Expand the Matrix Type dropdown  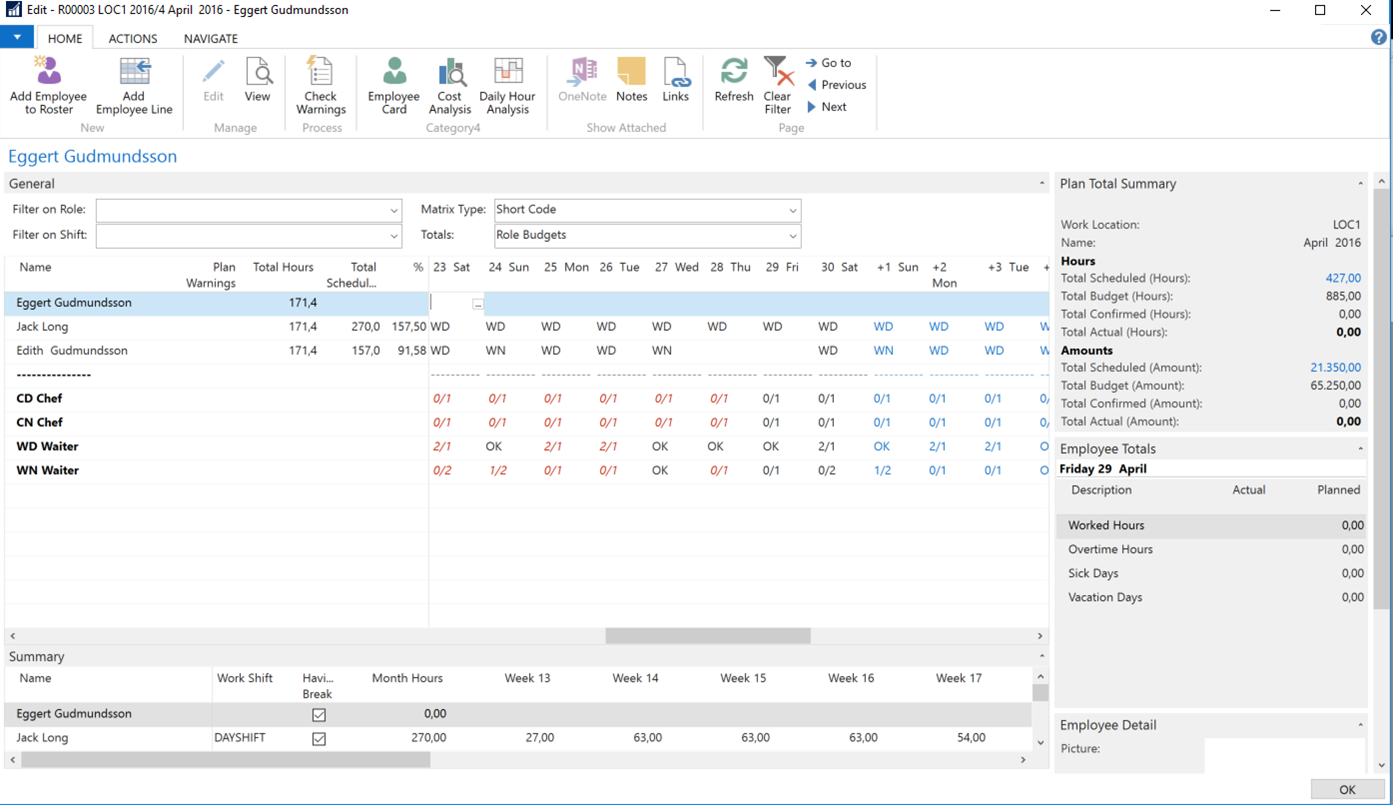coord(792,211)
